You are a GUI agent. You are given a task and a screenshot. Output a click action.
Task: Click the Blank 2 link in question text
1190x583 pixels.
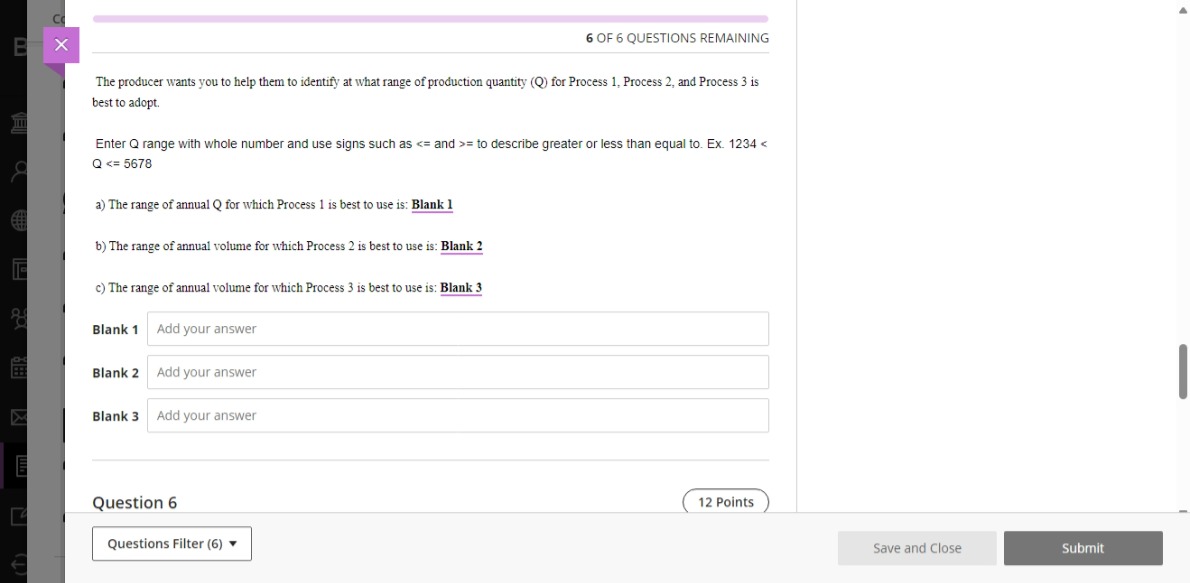point(462,246)
